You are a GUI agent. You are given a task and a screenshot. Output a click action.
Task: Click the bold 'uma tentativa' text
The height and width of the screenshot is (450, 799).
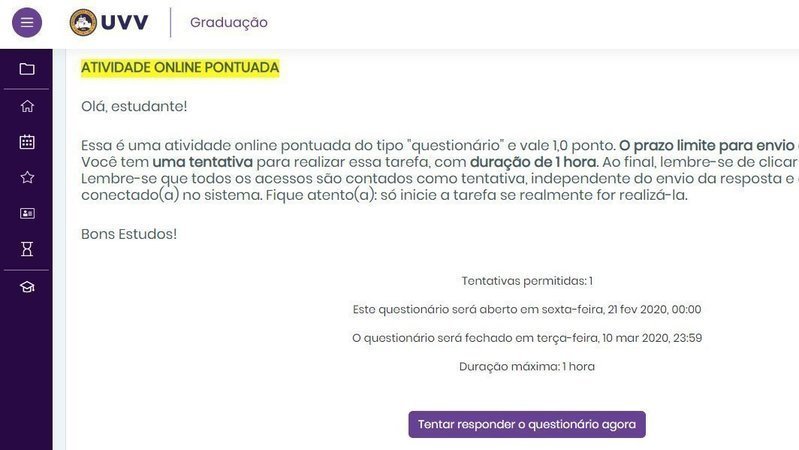click(202, 162)
